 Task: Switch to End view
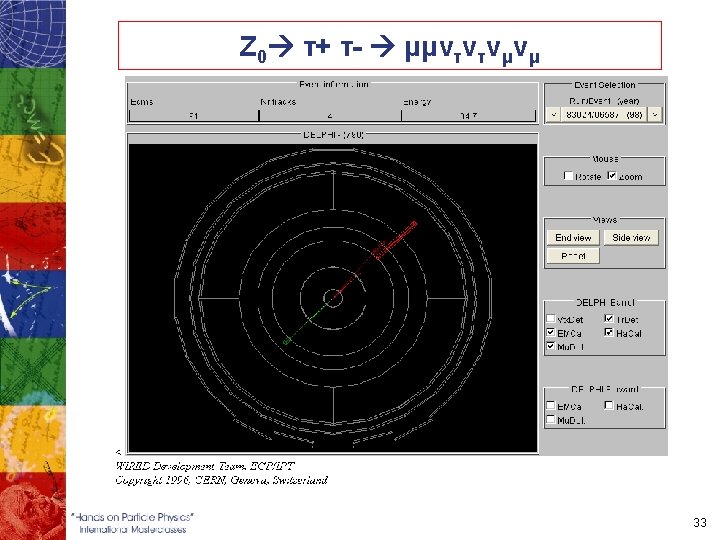click(x=573, y=237)
